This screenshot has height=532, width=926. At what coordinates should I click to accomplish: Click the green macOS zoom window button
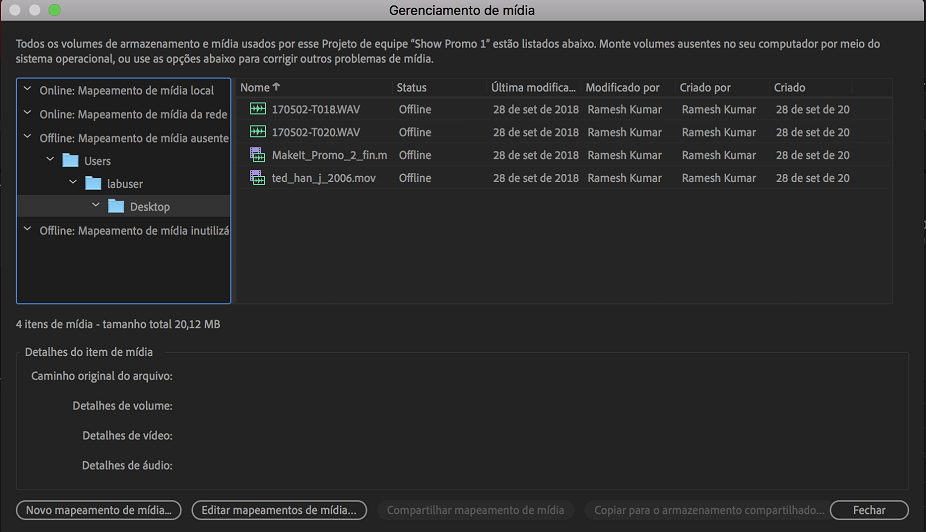coord(54,9)
